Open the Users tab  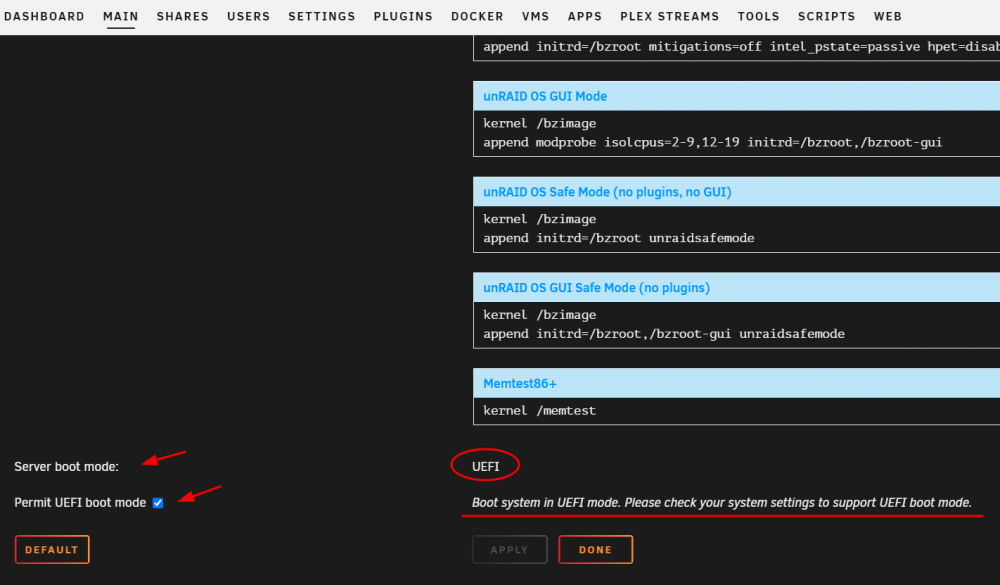(x=248, y=17)
